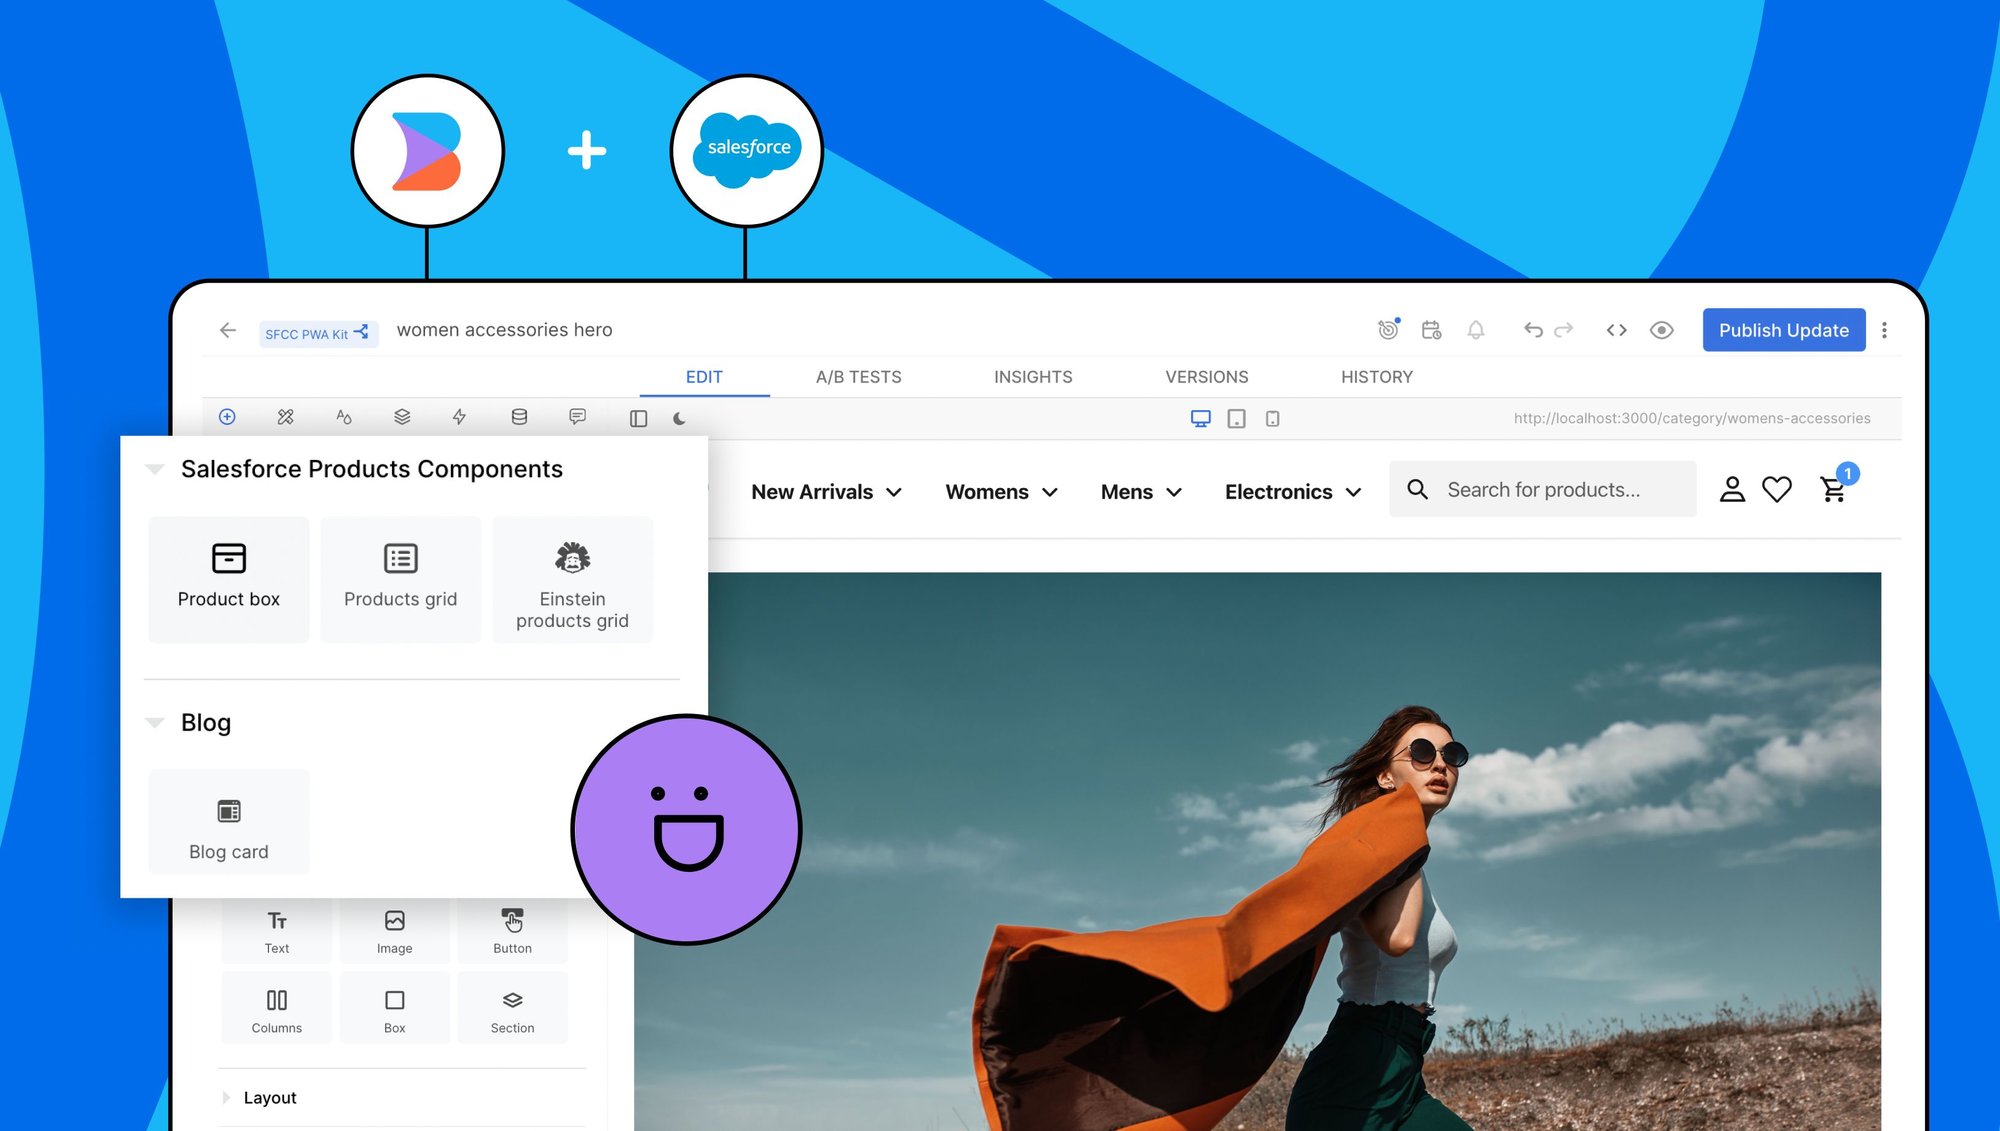Select the Button component

coord(513,931)
